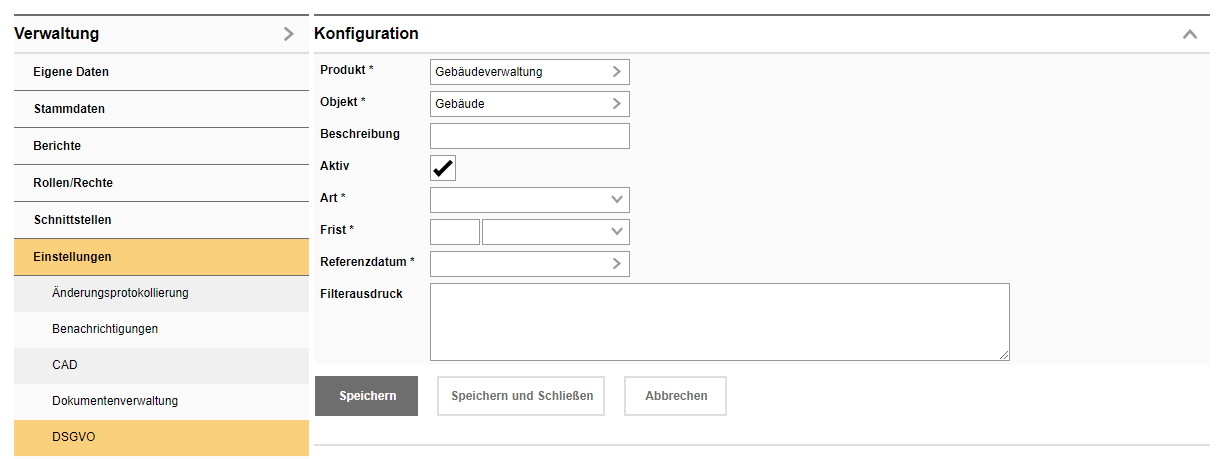The height and width of the screenshot is (459, 1221).
Task: Click the Beschreibung text field
Action: click(529, 136)
